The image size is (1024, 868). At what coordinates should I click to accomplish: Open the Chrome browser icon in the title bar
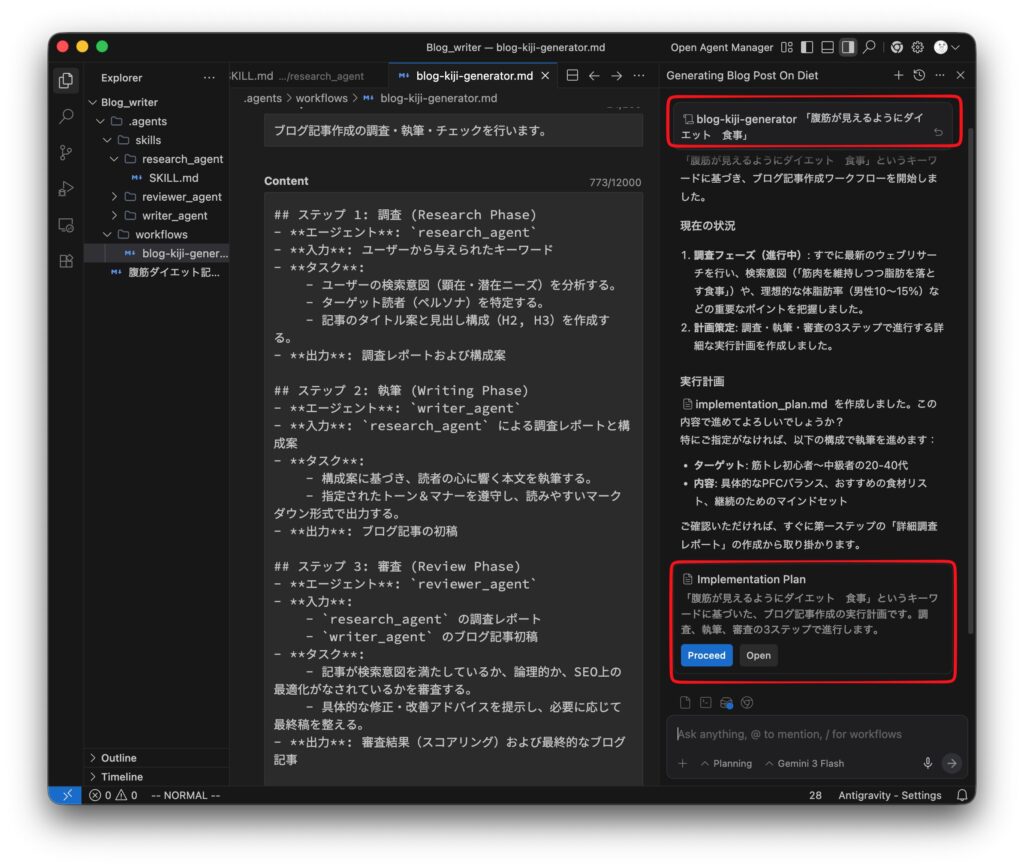[x=897, y=47]
